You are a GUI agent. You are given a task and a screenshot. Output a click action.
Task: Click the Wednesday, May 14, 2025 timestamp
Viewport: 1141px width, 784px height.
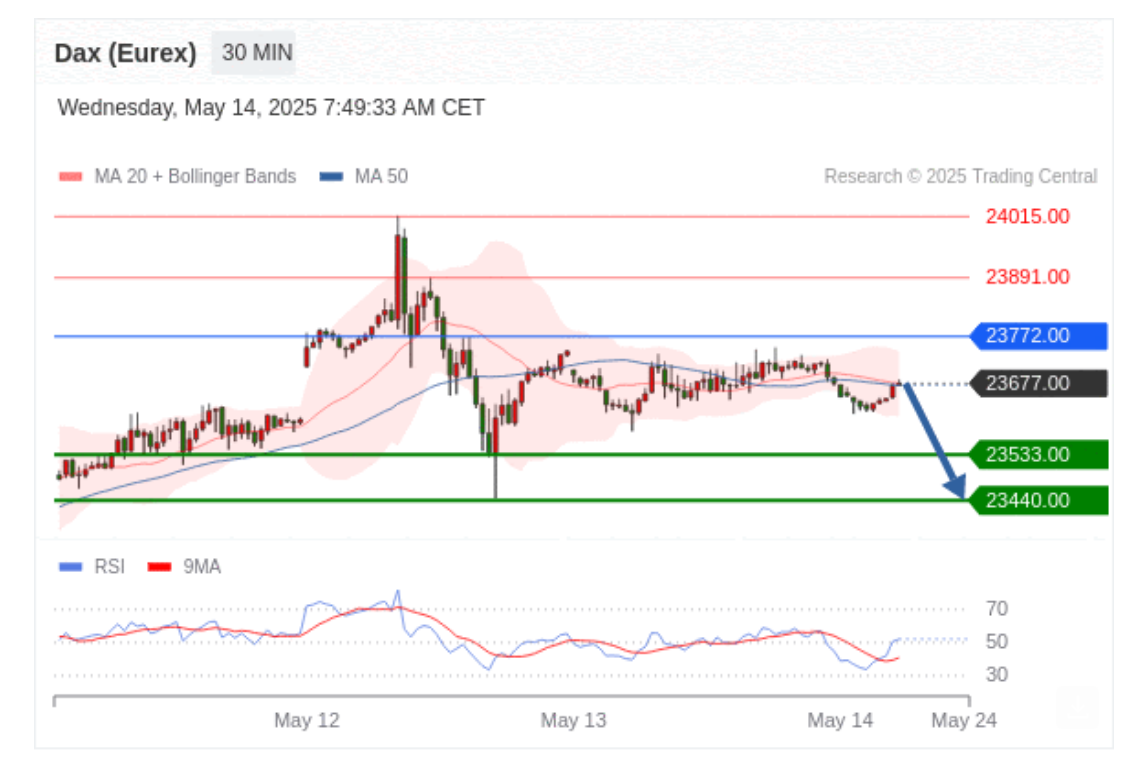(x=271, y=108)
